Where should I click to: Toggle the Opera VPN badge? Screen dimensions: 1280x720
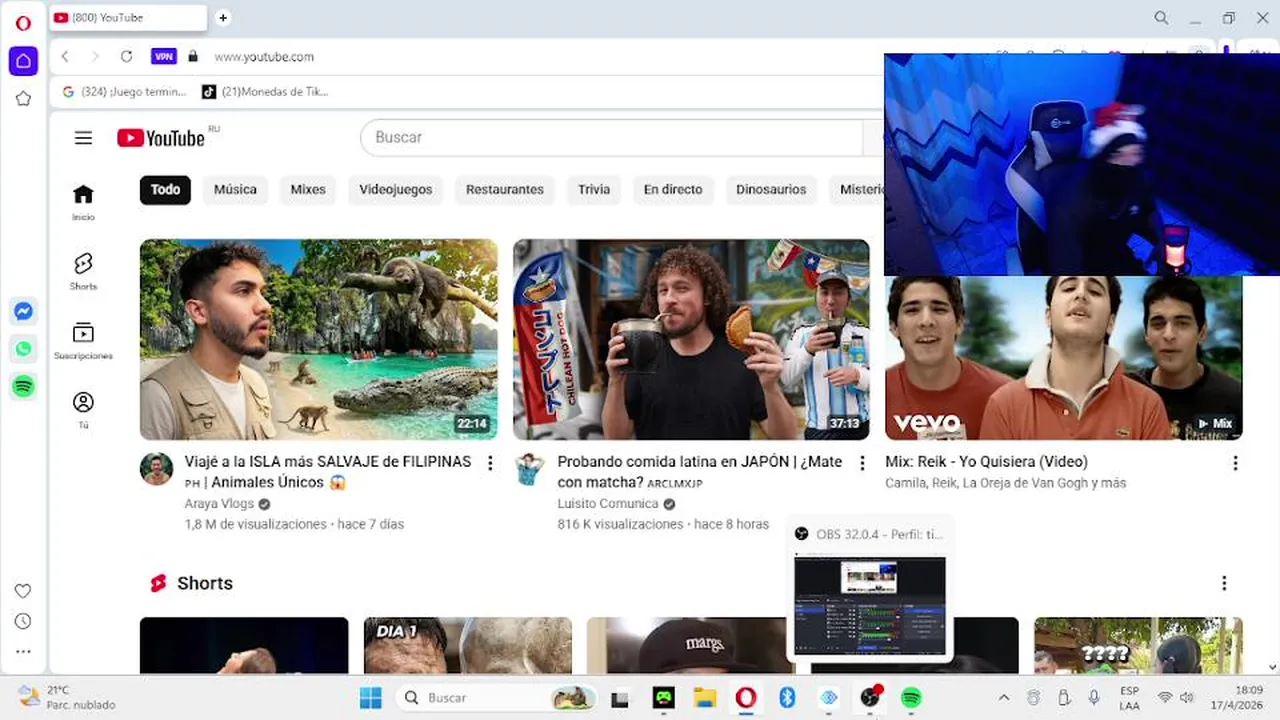pyautogui.click(x=164, y=57)
